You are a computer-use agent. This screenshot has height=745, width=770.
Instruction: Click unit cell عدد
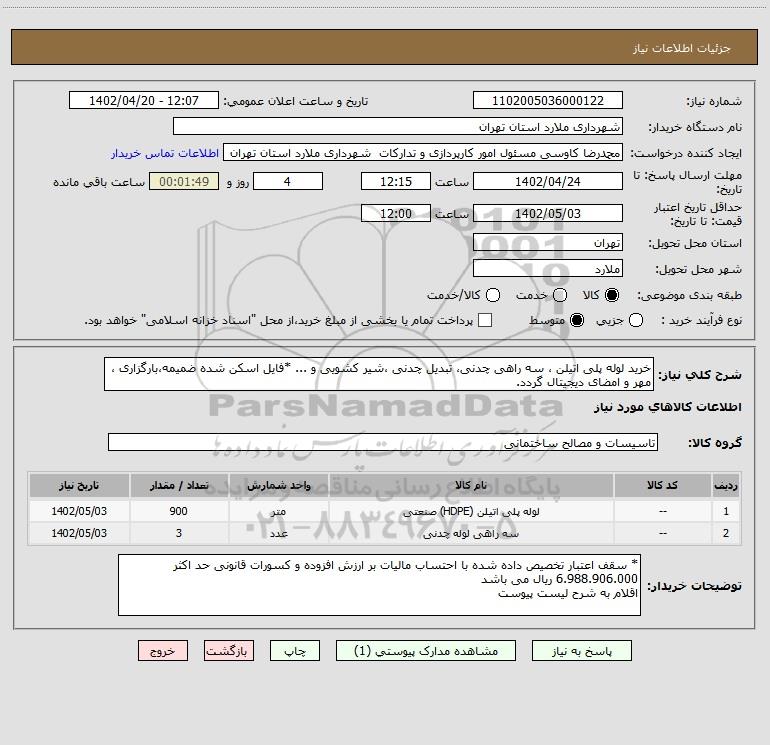coord(278,533)
